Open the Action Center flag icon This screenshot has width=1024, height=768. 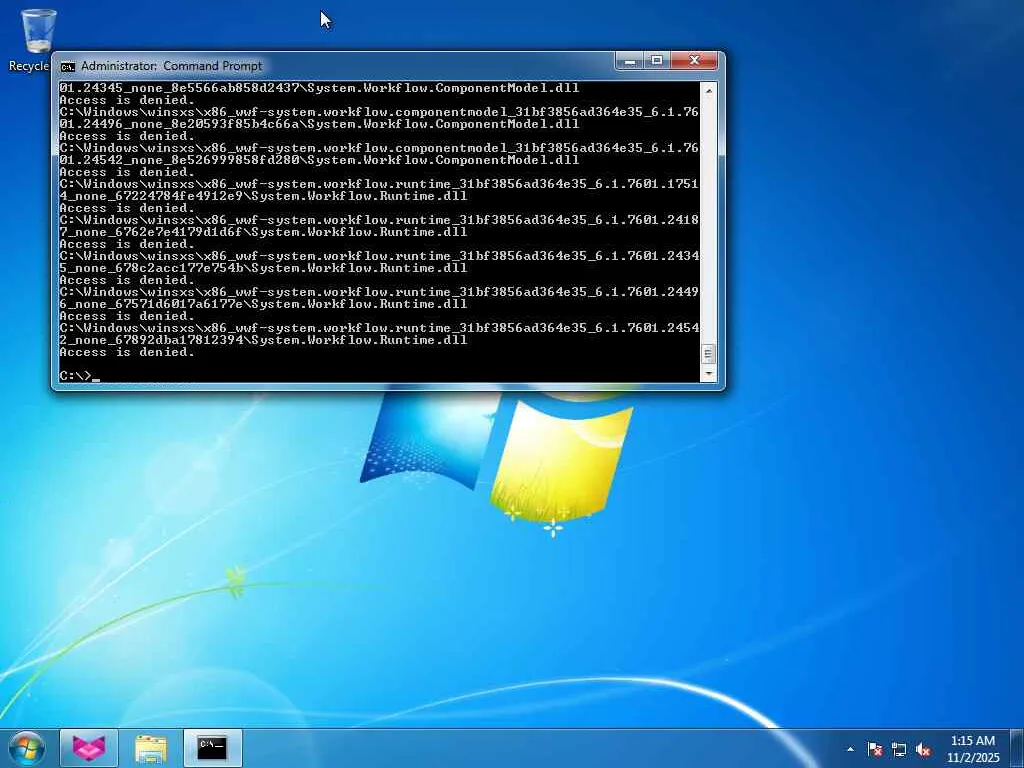tap(875, 749)
